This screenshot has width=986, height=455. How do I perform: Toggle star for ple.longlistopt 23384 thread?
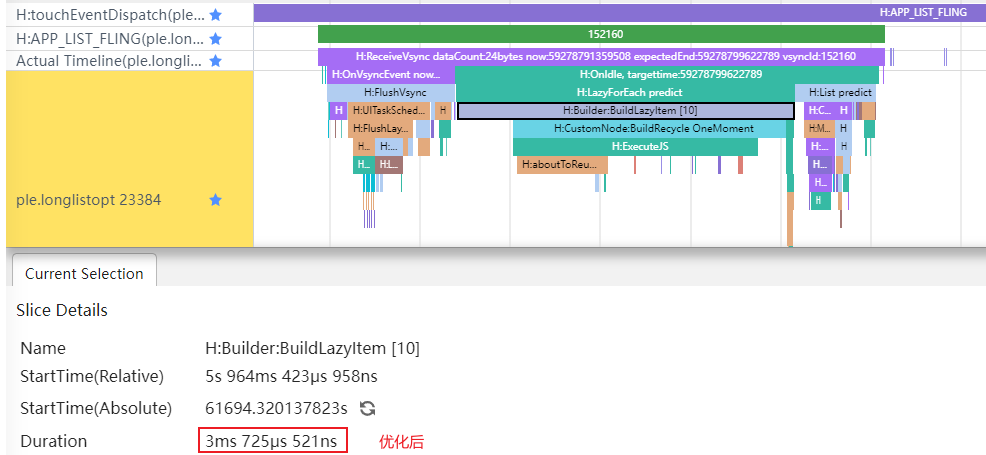pos(215,200)
